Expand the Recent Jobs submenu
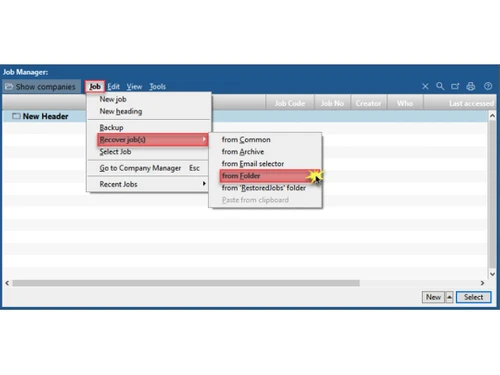 [149, 184]
